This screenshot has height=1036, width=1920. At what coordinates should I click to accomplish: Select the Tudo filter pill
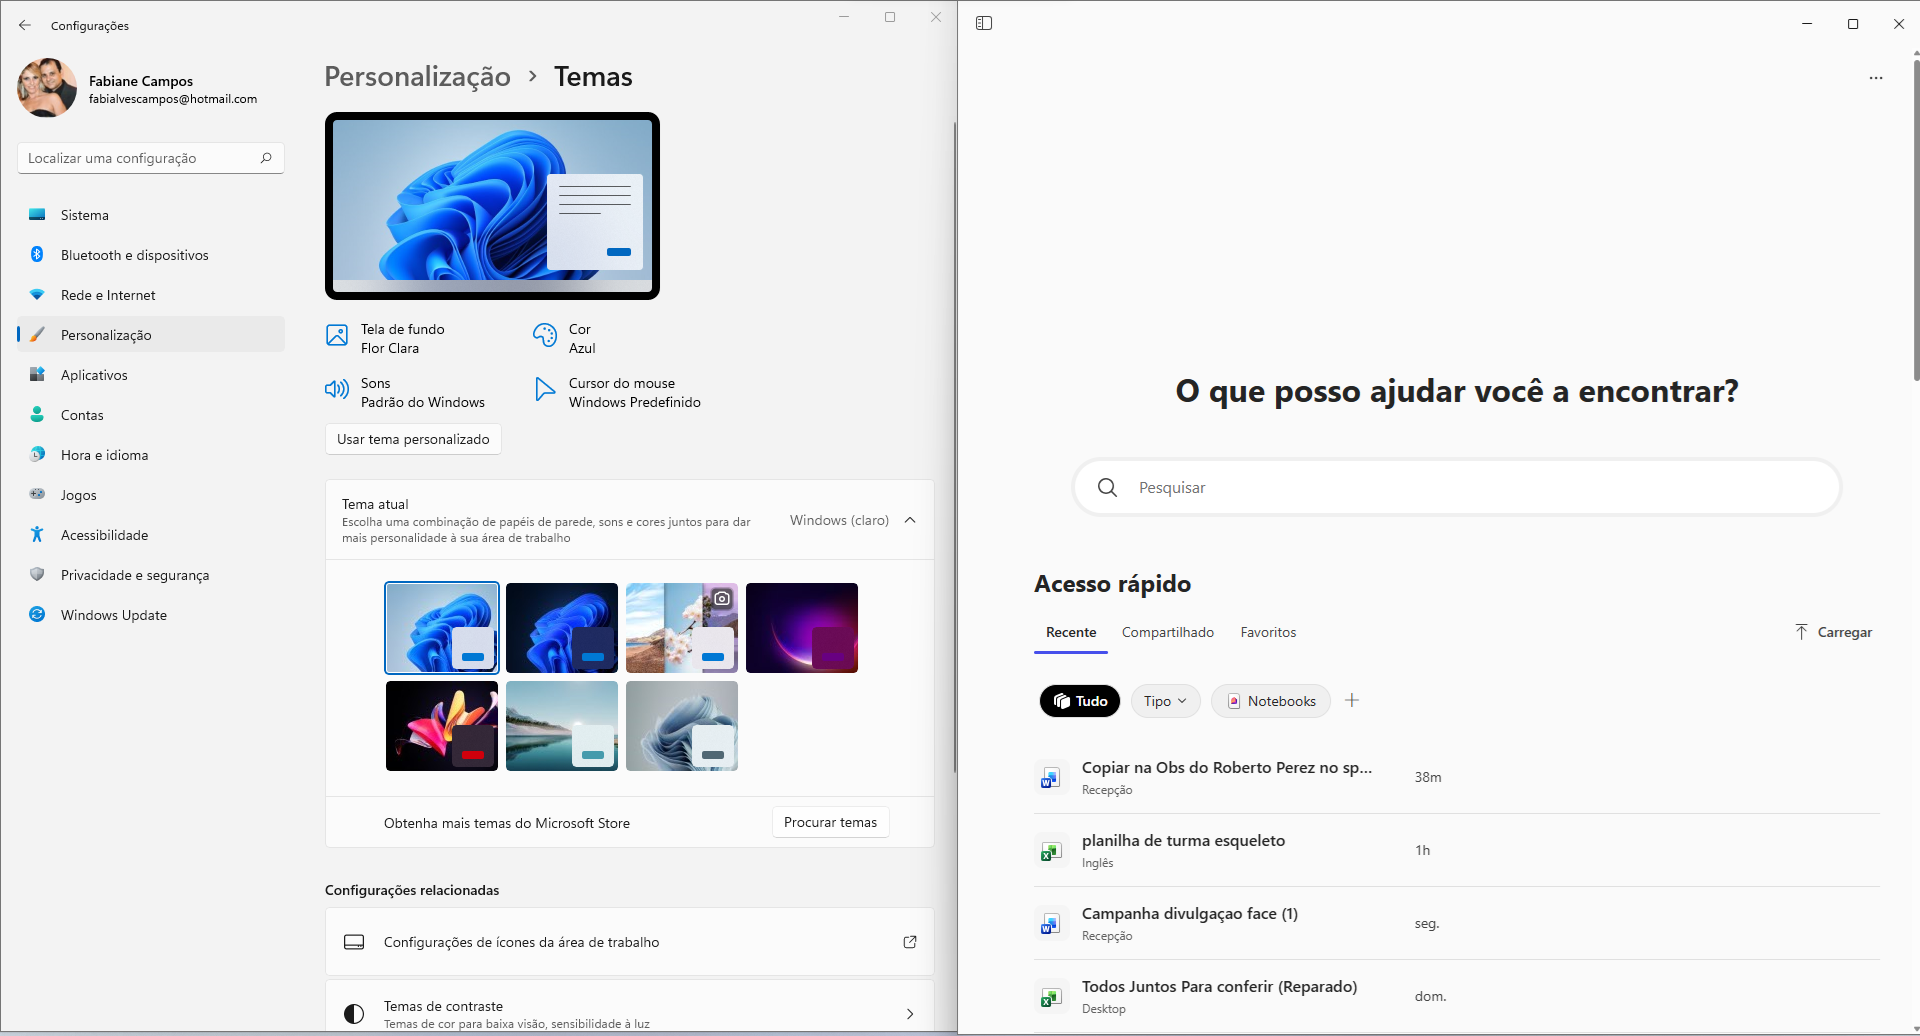1080,701
